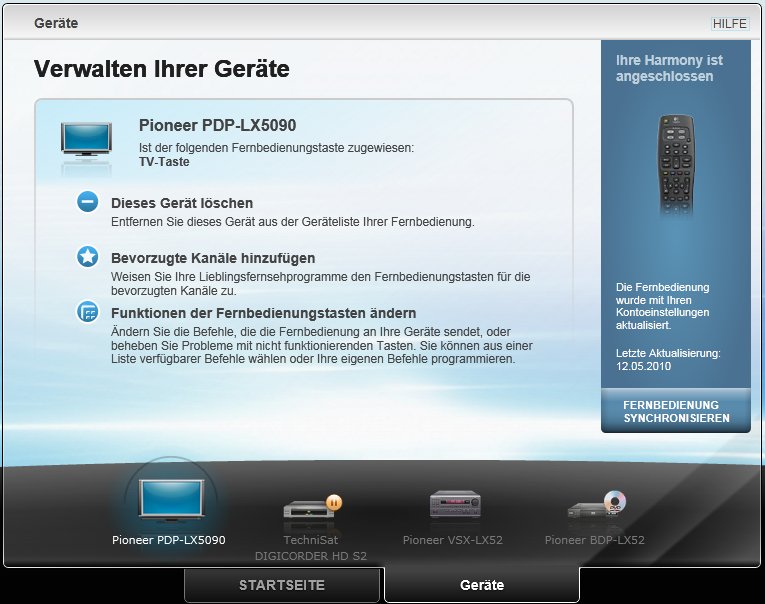Image resolution: width=765 pixels, height=604 pixels.
Task: Select the TechniSat DIGICORDER HD S2 device icon
Action: coord(311,507)
